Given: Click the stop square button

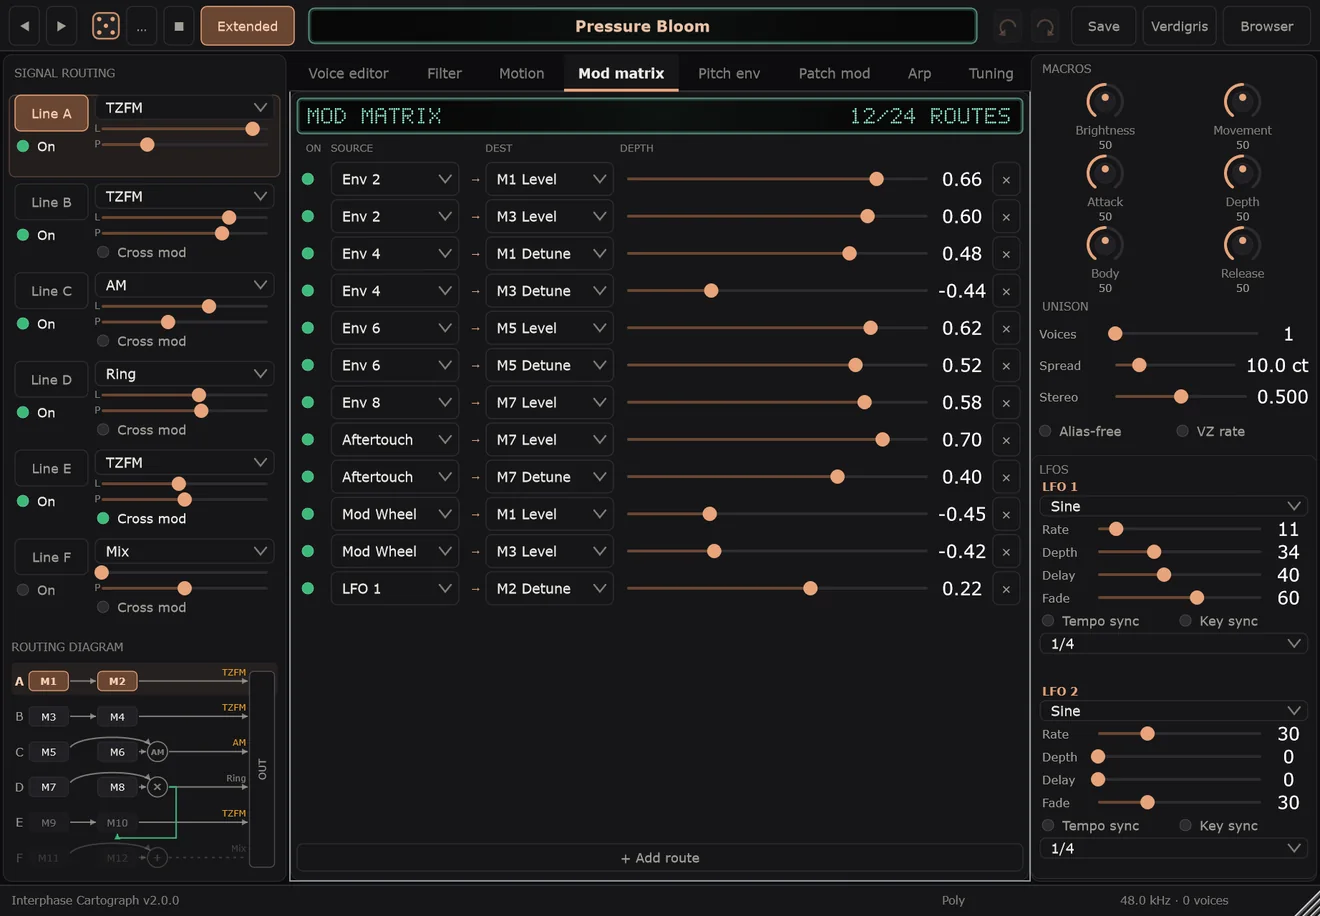Looking at the screenshot, I should pyautogui.click(x=179, y=26).
